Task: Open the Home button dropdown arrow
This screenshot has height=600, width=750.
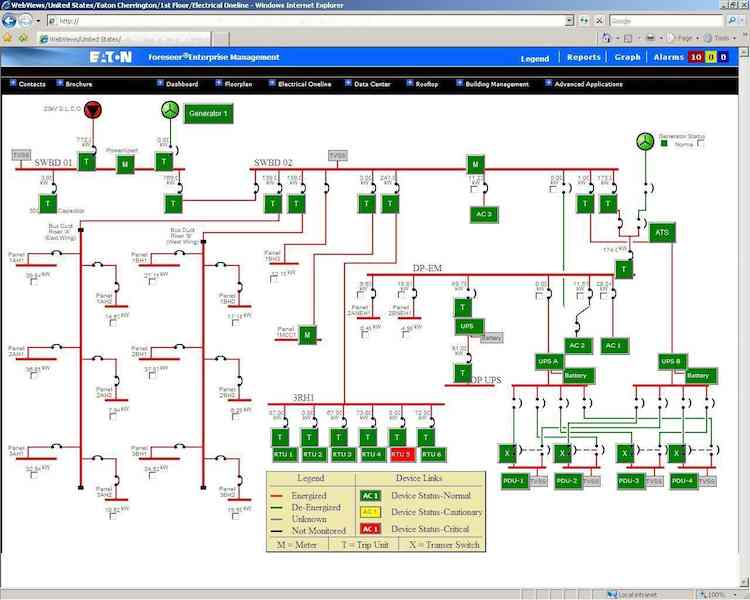Action: click(x=618, y=38)
